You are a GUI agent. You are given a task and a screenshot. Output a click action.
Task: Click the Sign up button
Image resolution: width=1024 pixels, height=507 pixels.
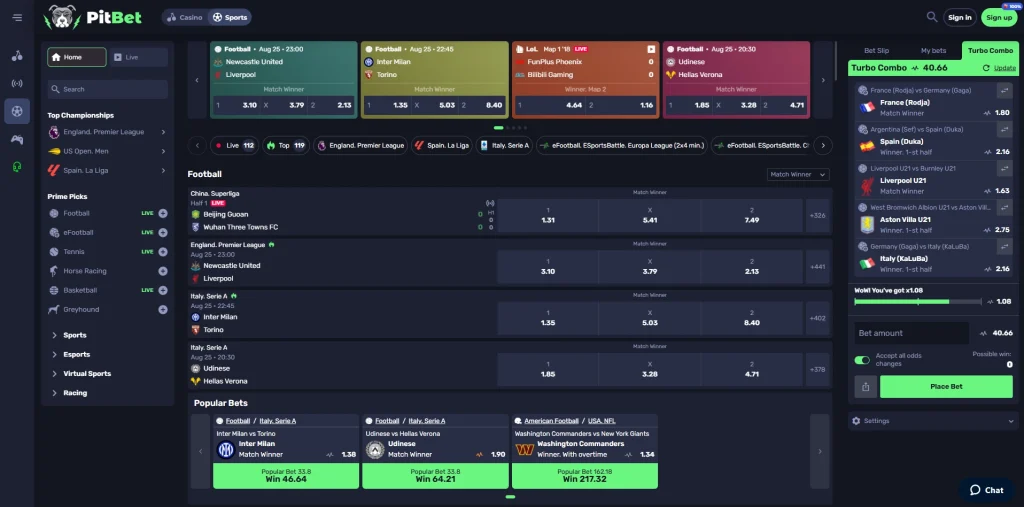[999, 18]
